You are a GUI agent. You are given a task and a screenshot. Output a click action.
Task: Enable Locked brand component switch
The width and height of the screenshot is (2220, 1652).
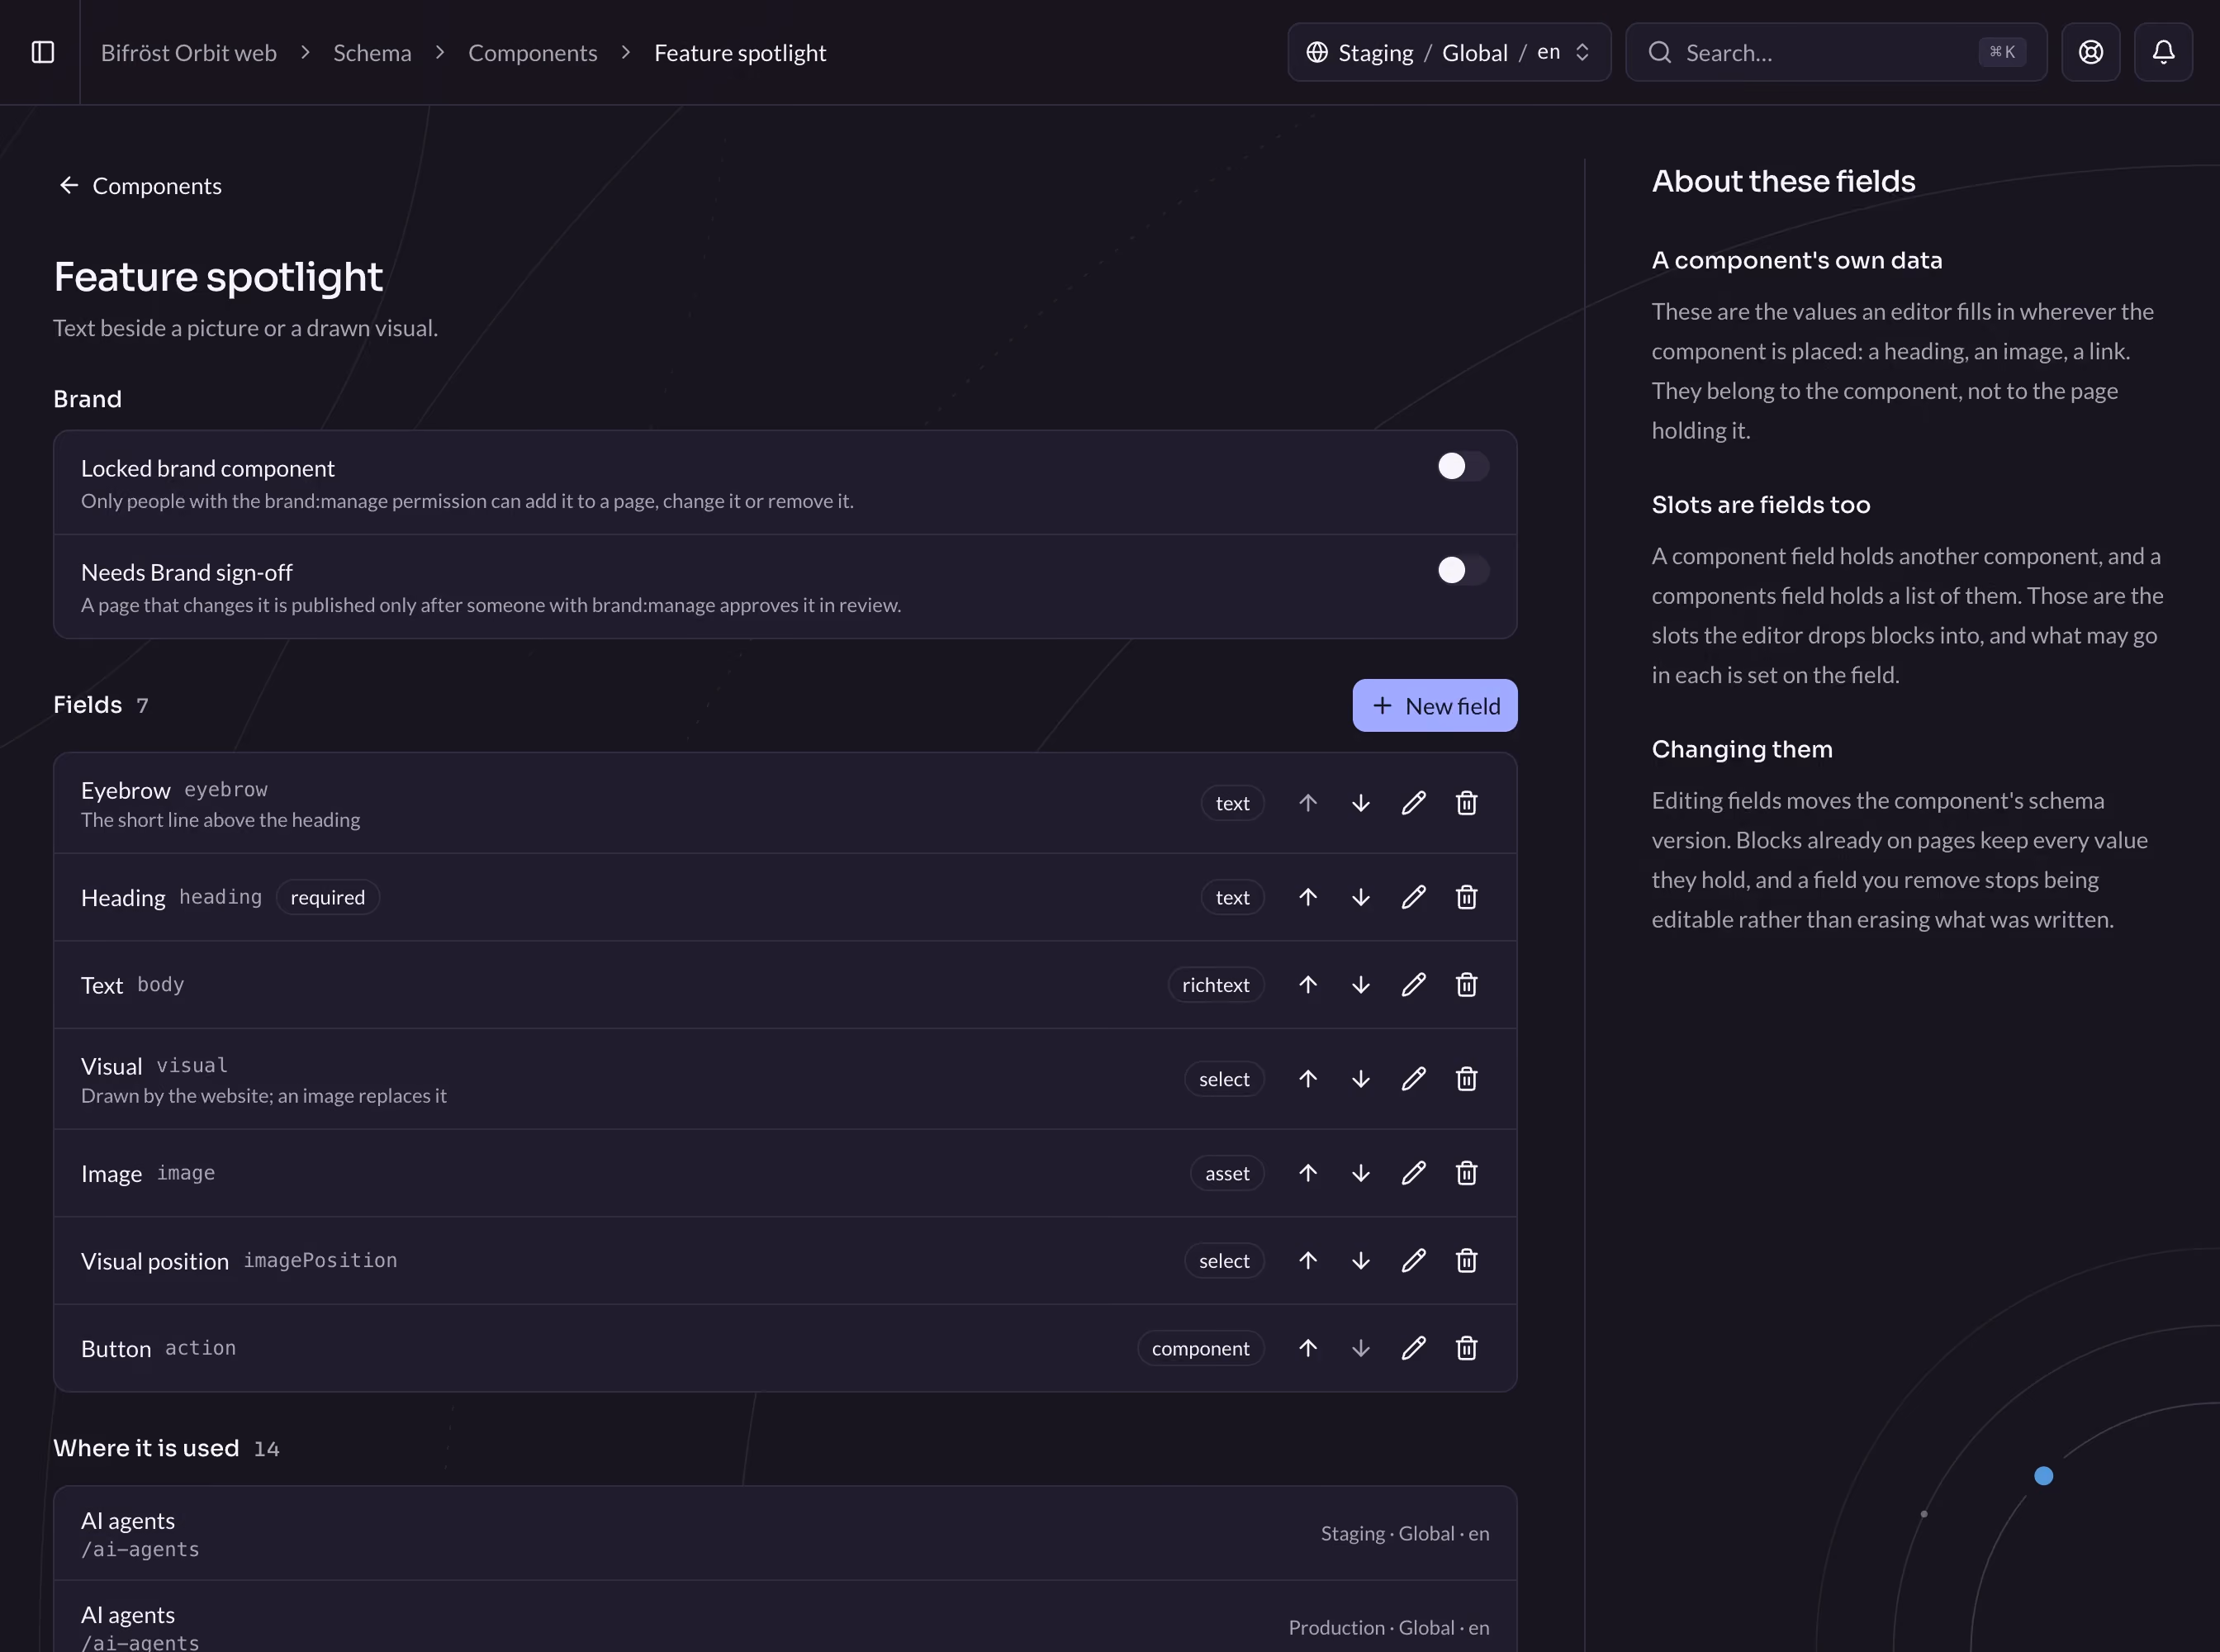click(x=1462, y=466)
